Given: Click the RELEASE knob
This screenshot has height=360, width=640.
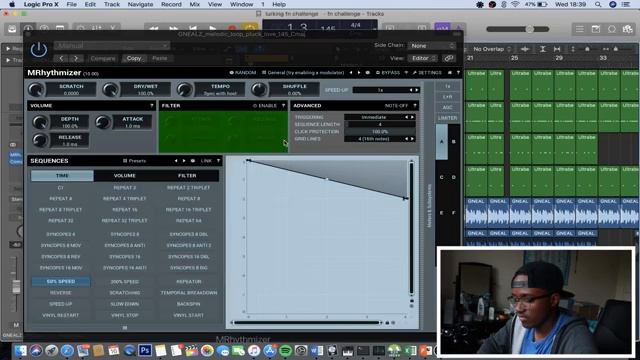Looking at the screenshot, I should click(40, 140).
